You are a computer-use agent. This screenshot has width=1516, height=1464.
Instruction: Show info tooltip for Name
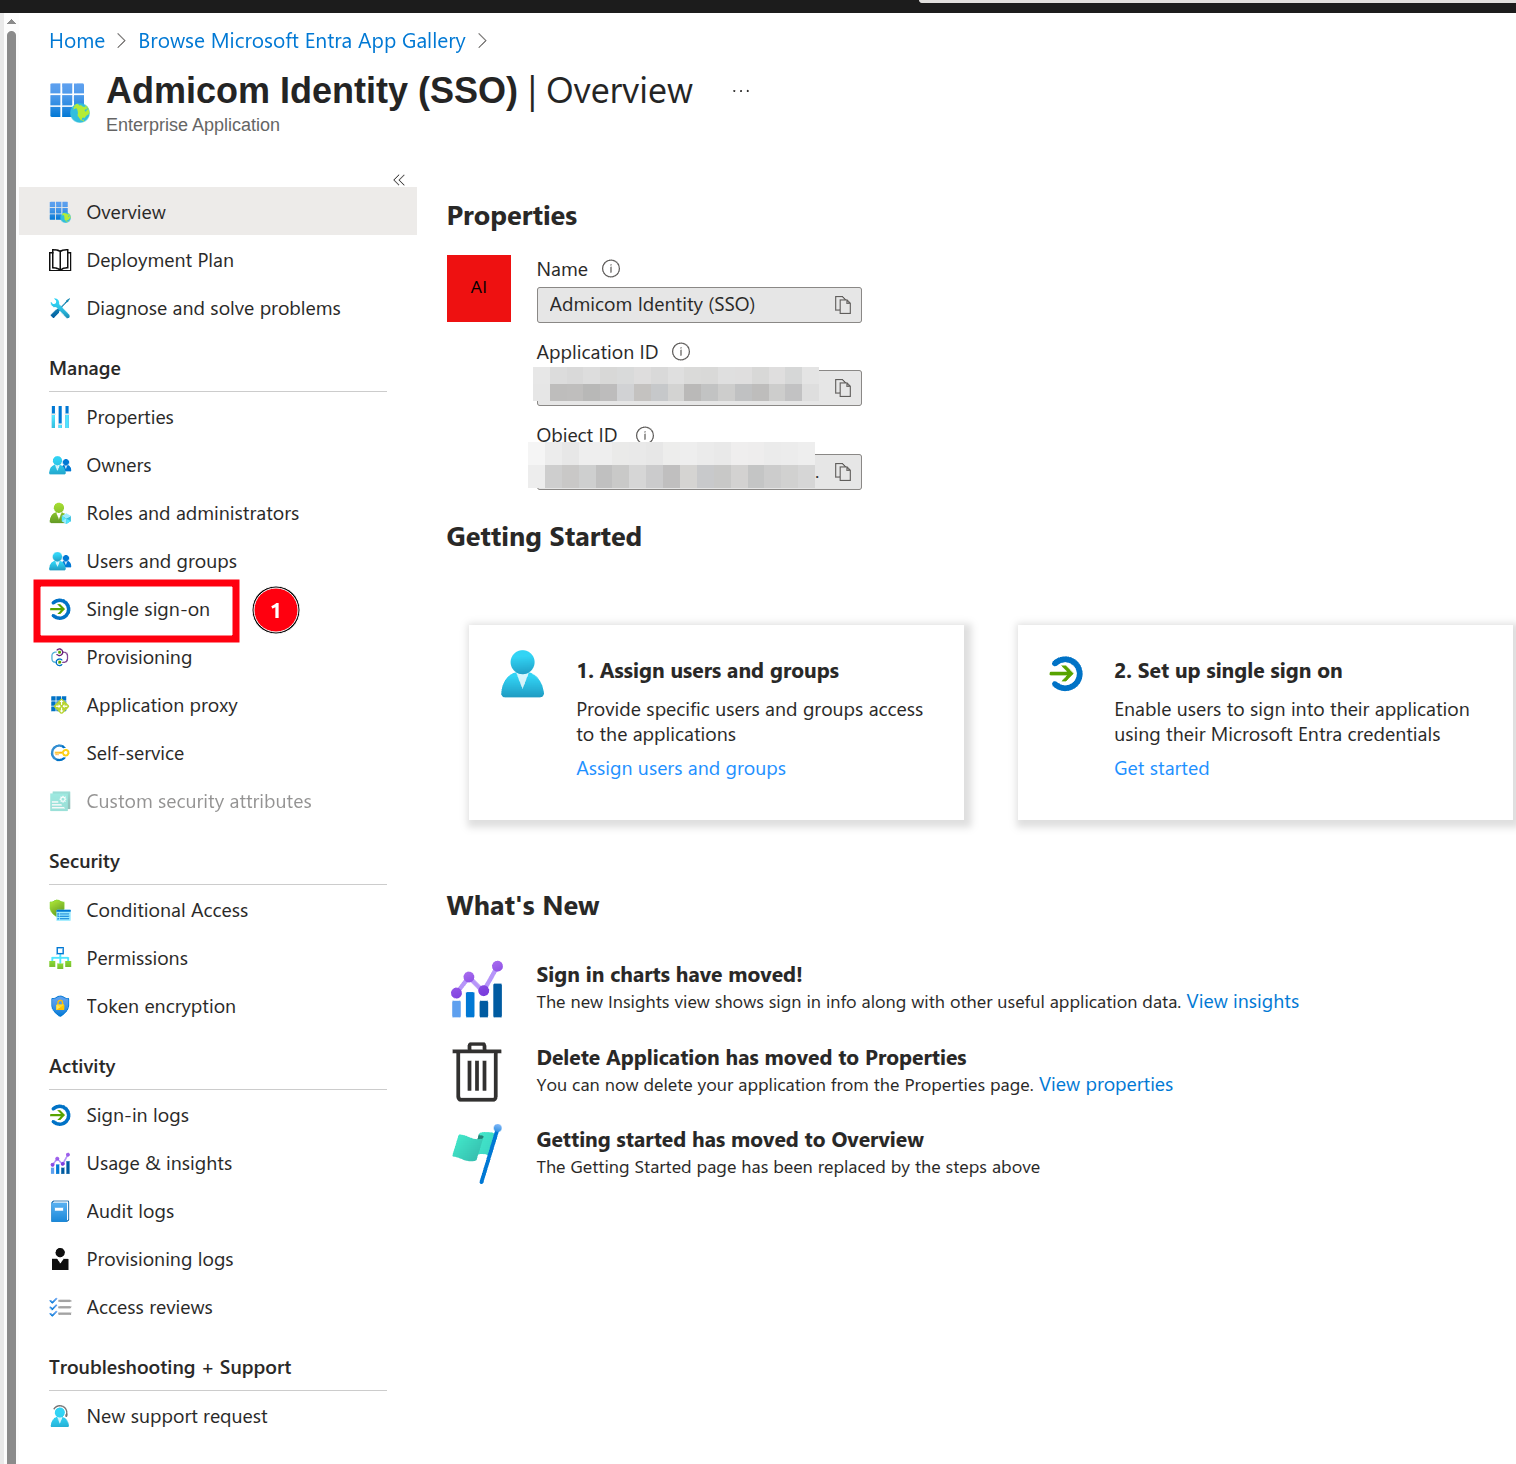[611, 269]
